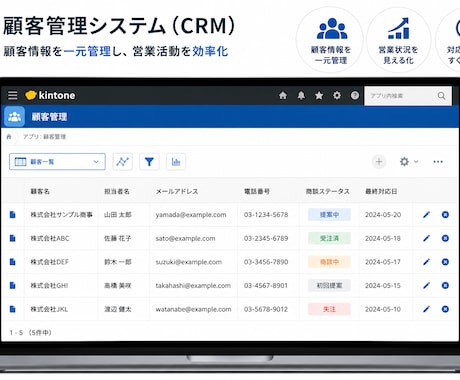
Task: Open the more options ellipsis menu
Action: coord(438,162)
